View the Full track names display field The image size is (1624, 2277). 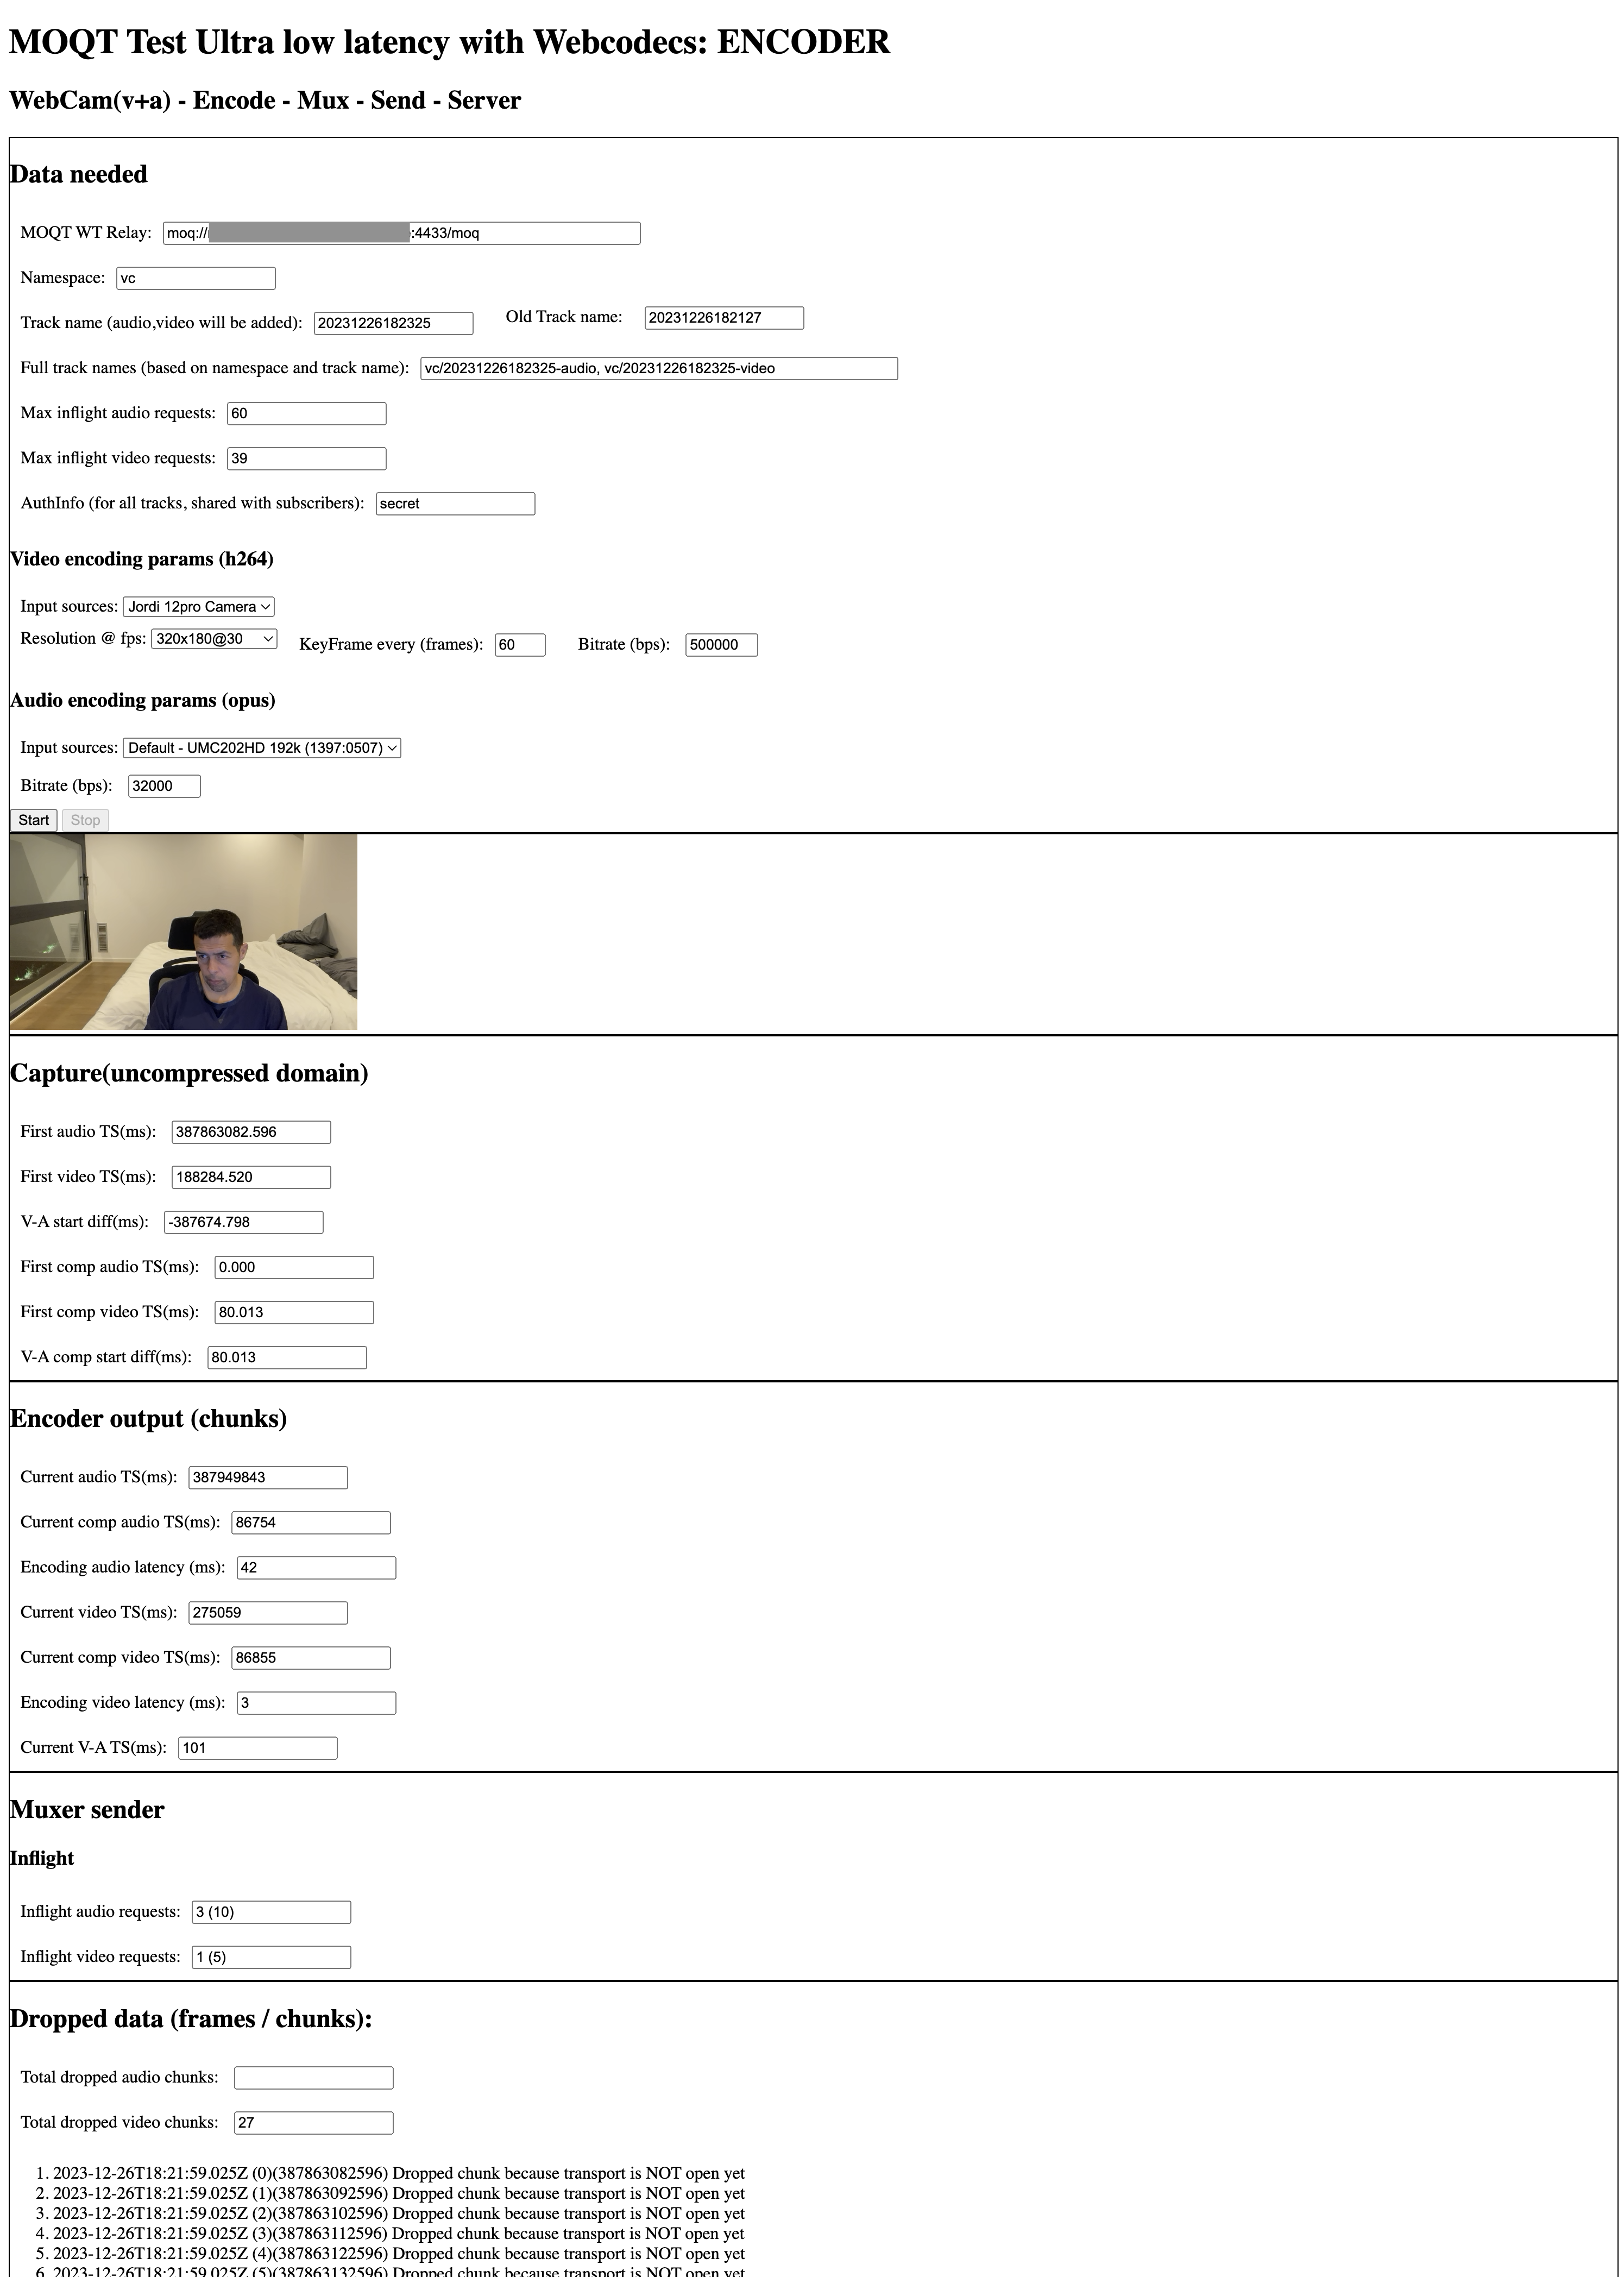[x=657, y=367]
